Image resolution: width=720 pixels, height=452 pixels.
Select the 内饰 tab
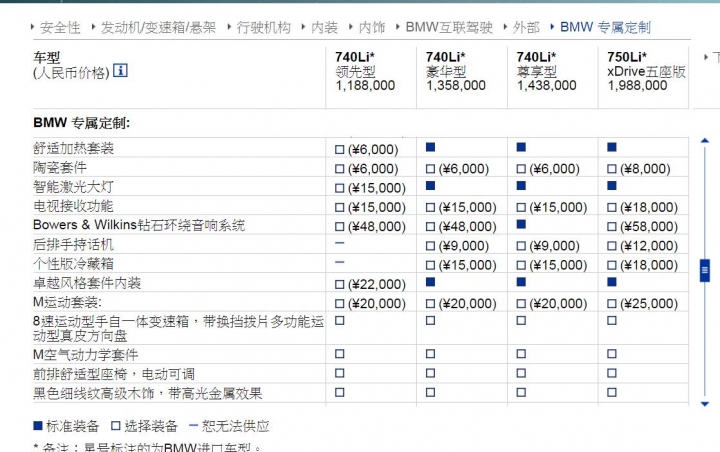click(372, 28)
